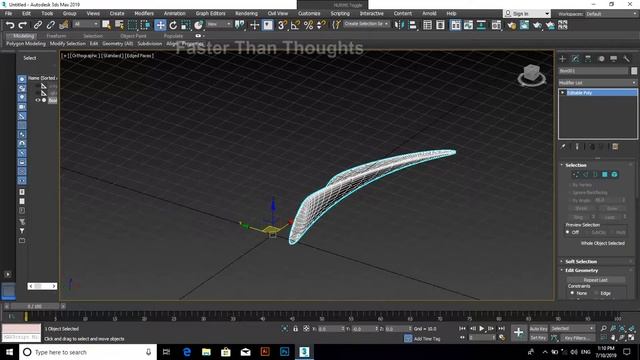Screen dimensions: 640x360
Task: Open the Hierarchy command panel tab
Action: click(588, 59)
